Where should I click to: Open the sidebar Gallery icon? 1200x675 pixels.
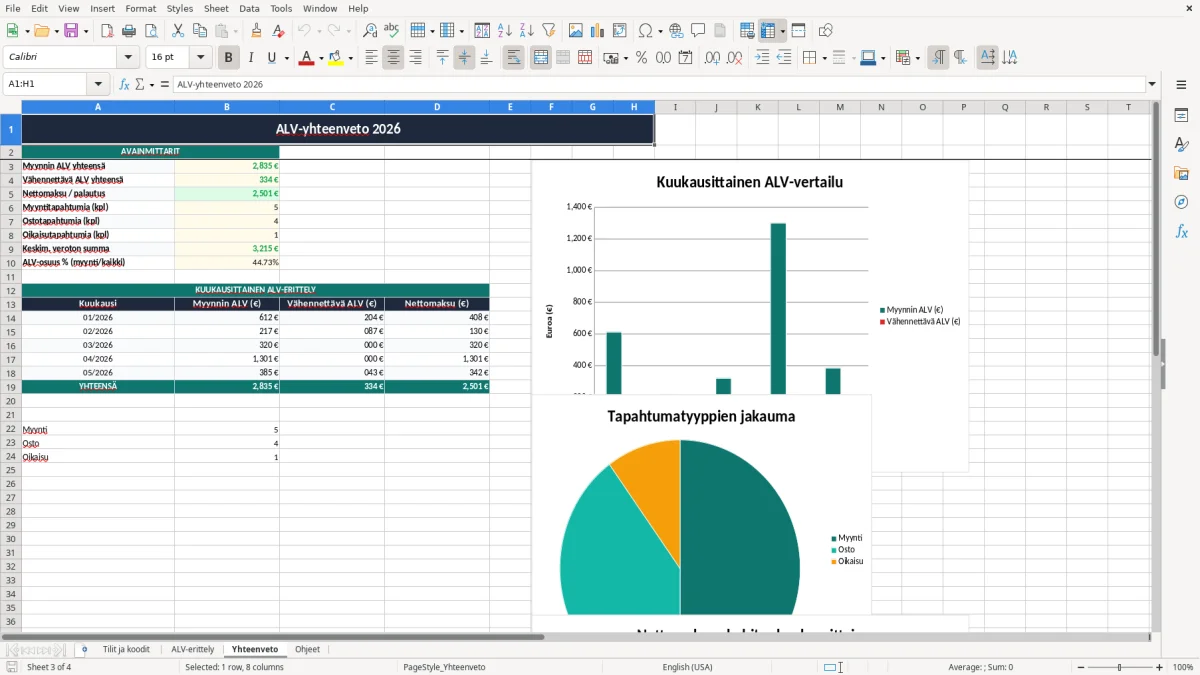(x=1181, y=173)
